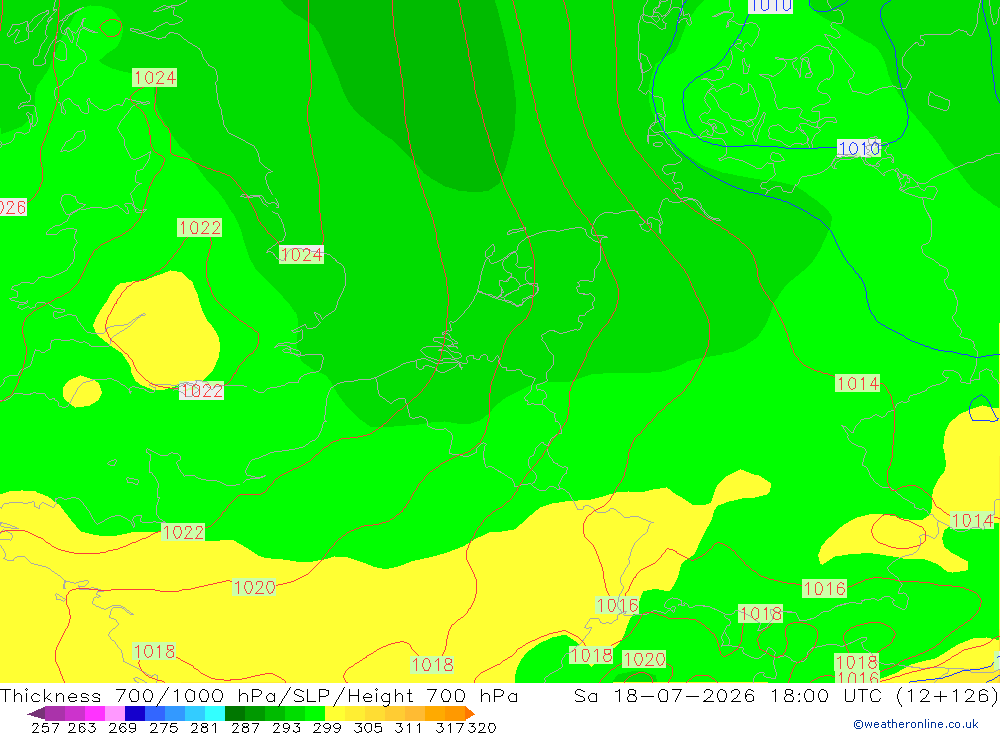1000x733 pixels.
Task: Select legend value 263
Action: pos(82,727)
